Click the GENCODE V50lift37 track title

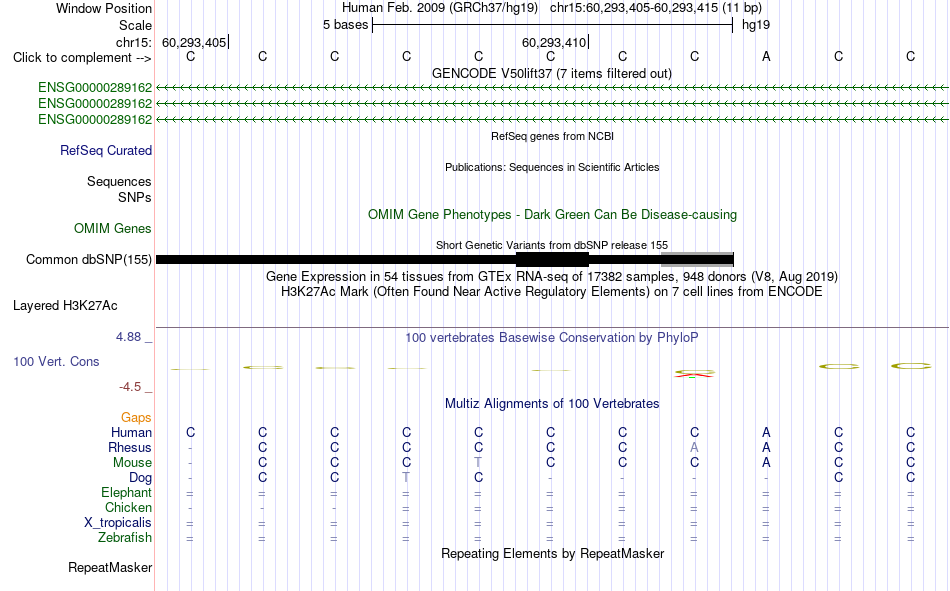(551, 73)
